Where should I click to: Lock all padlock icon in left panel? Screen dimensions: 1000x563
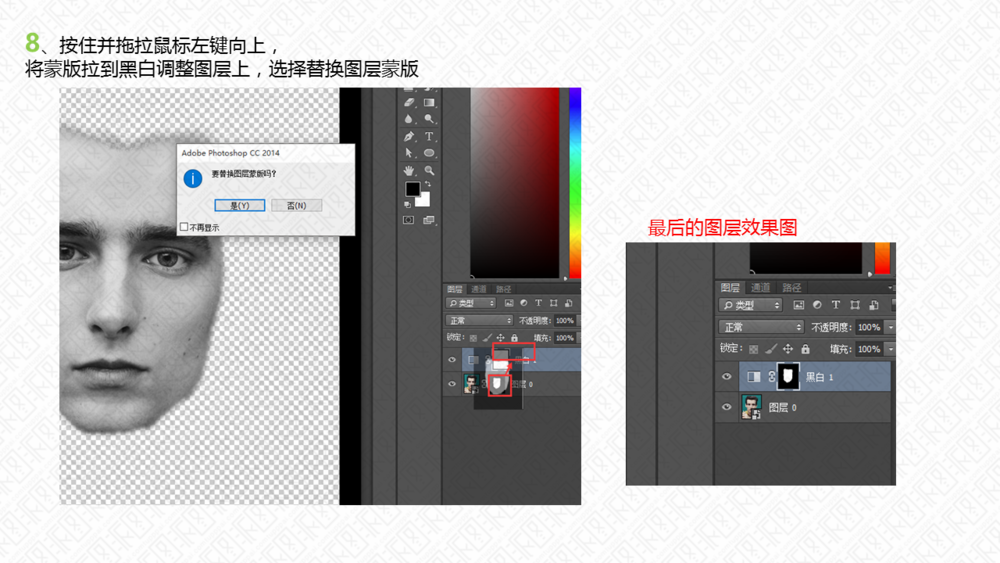[514, 338]
